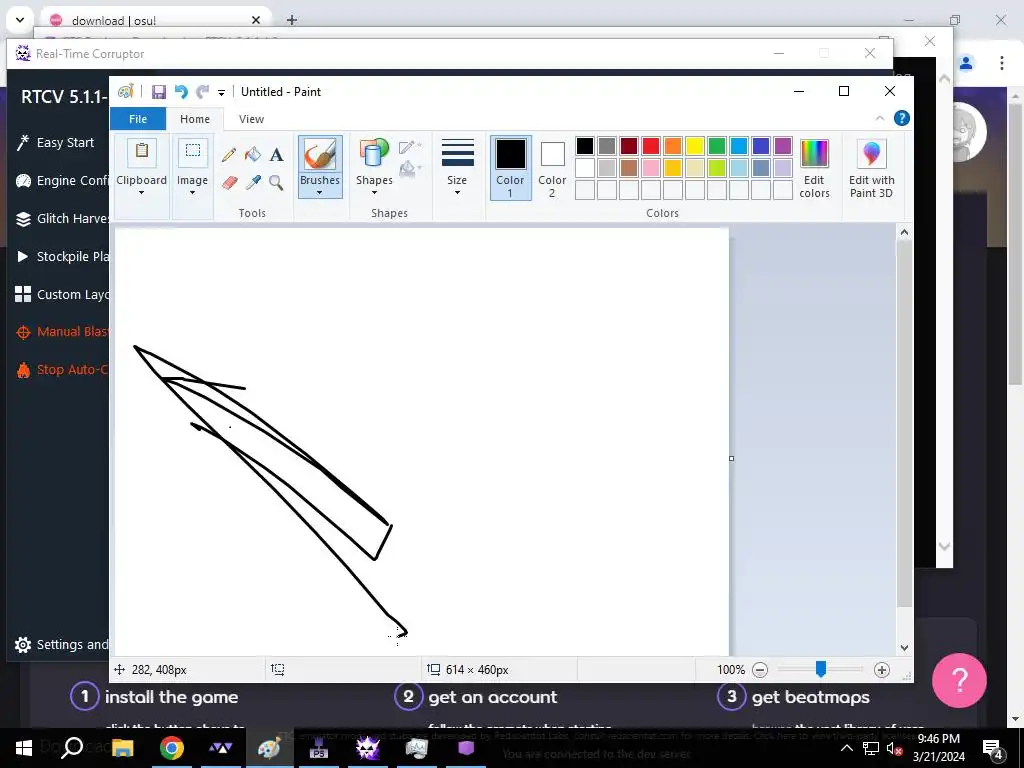Switch to the View ribbon tab
The width and height of the screenshot is (1024, 768).
(x=251, y=119)
